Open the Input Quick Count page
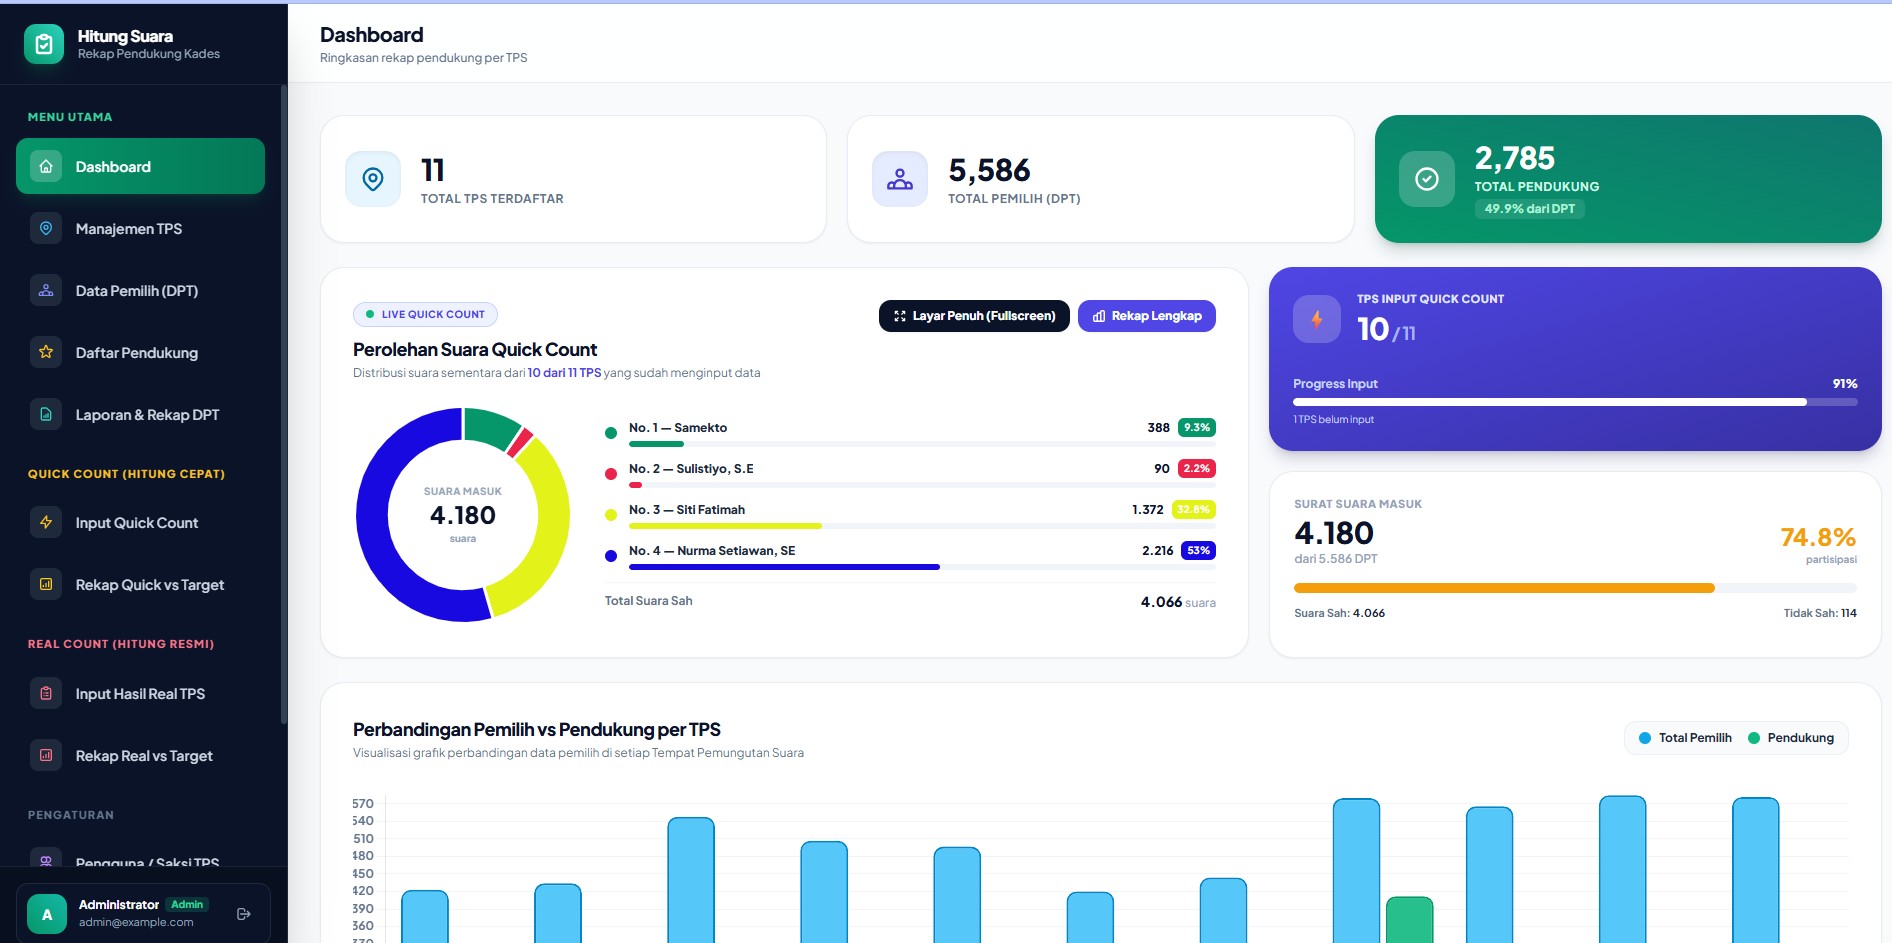 point(140,522)
